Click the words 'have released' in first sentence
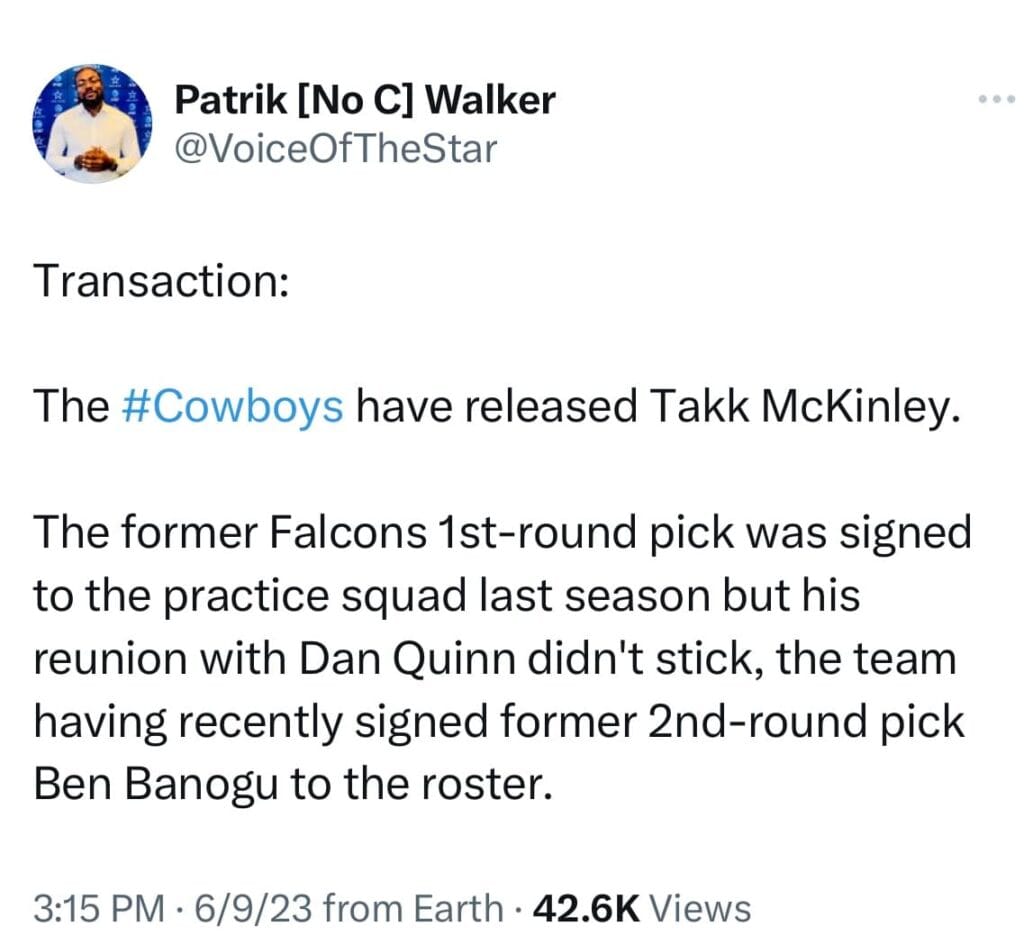1024x945 pixels. tap(496, 406)
